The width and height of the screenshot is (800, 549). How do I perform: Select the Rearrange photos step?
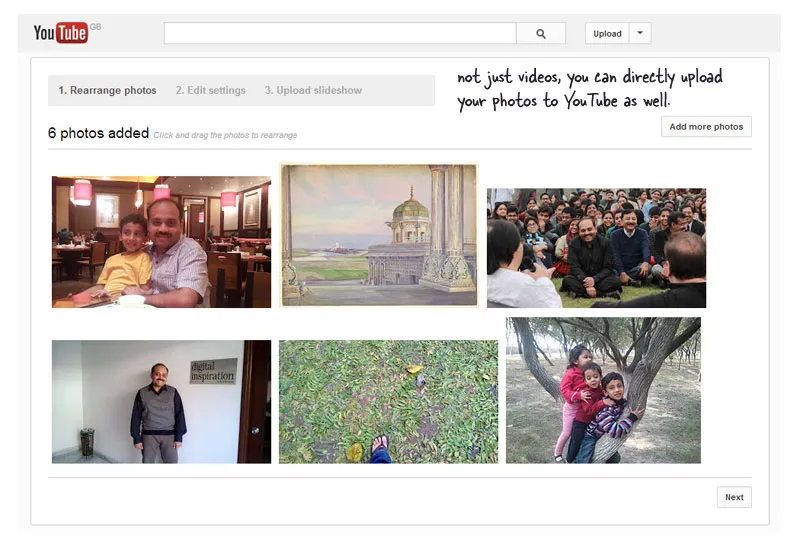coord(107,90)
